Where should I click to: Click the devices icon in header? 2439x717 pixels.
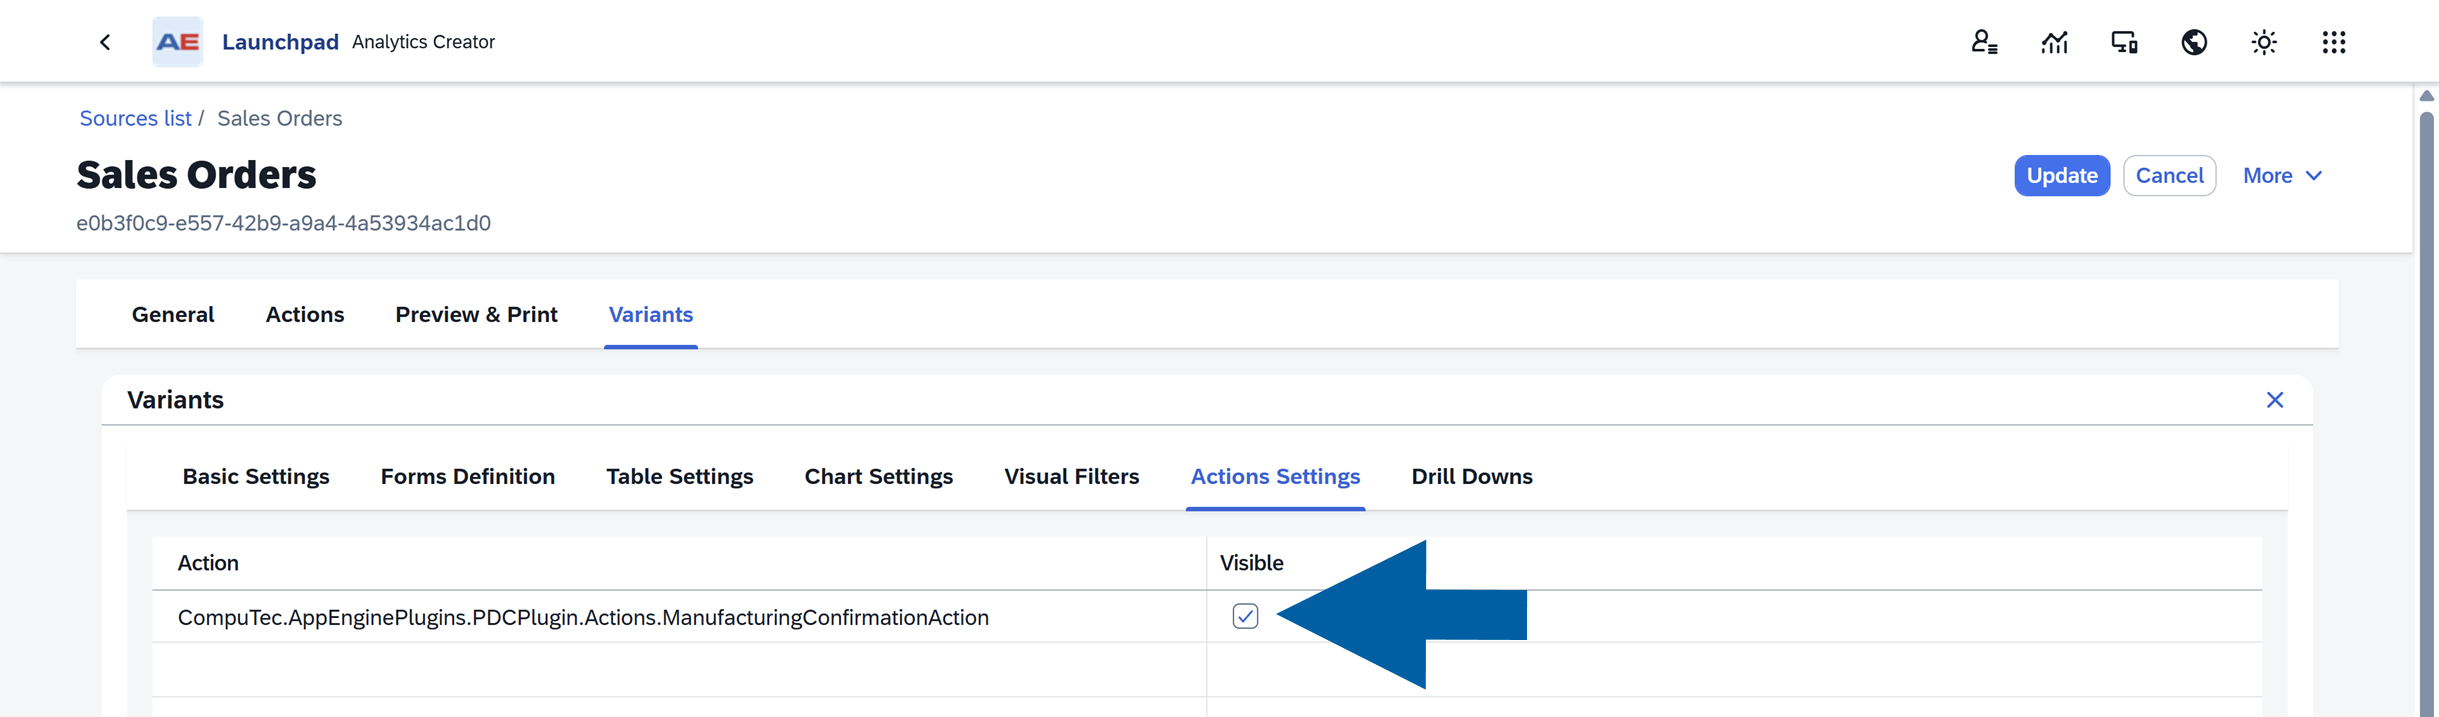[2124, 42]
